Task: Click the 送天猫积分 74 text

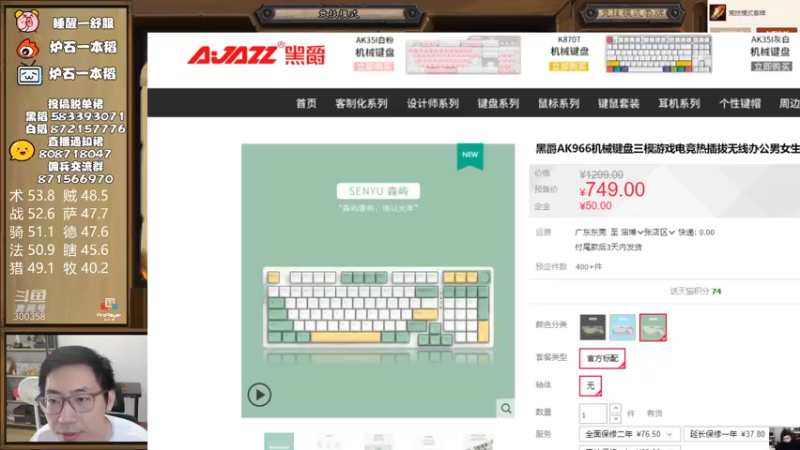Action: [x=695, y=291]
